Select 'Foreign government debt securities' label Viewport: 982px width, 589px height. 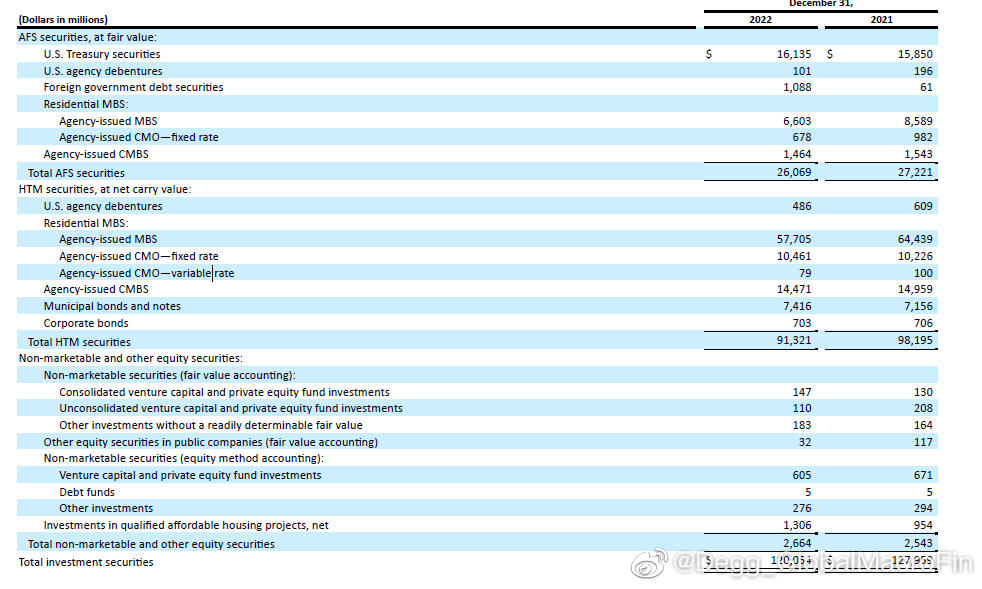pyautogui.click(x=133, y=87)
